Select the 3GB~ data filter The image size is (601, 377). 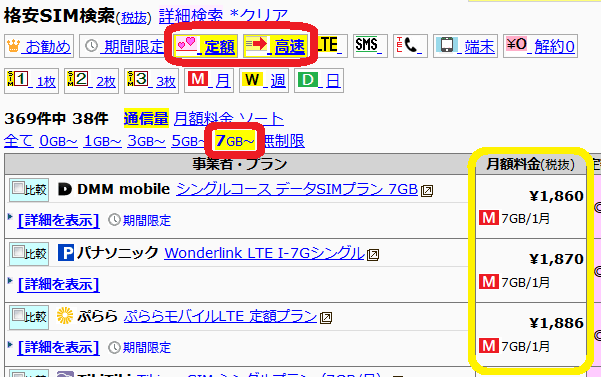pyautogui.click(x=146, y=141)
